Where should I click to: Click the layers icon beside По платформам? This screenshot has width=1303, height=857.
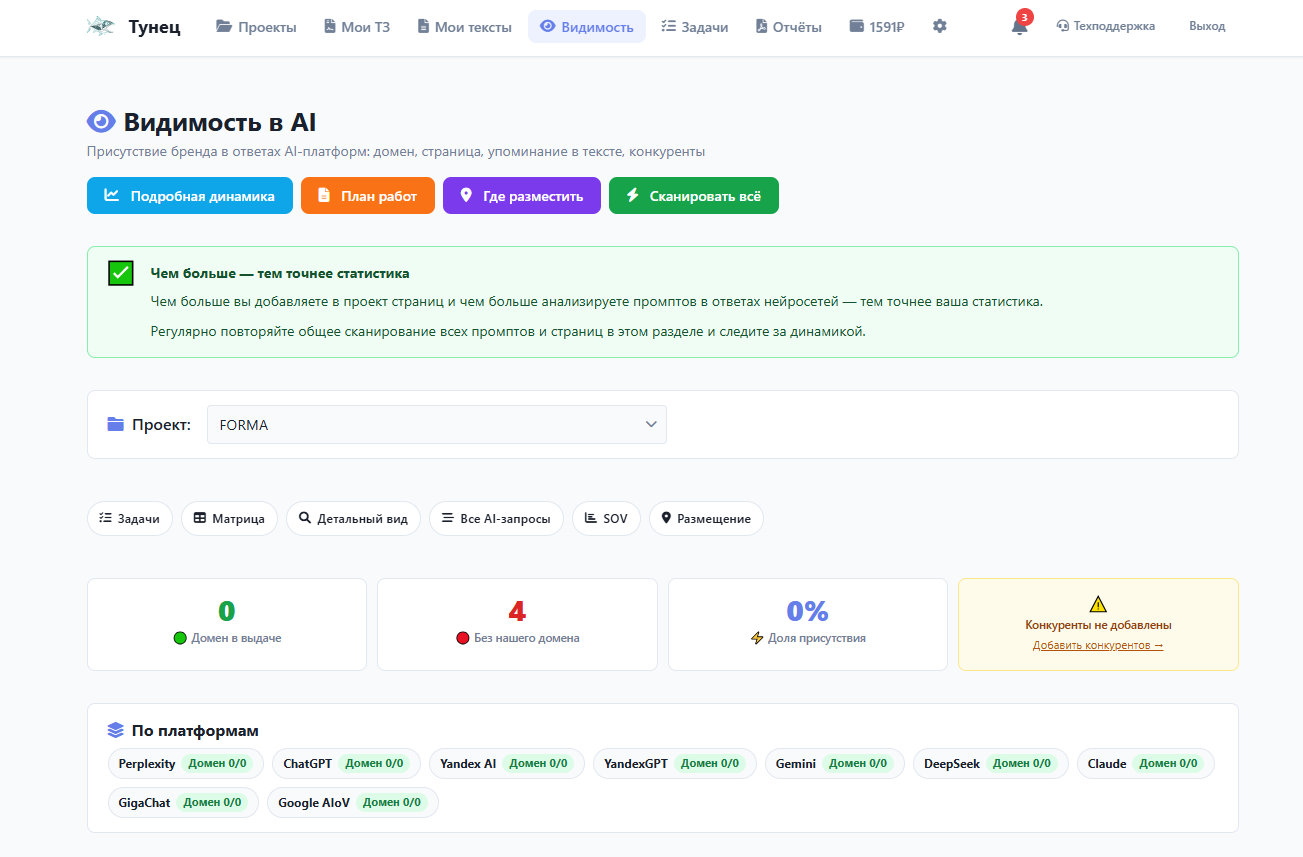(116, 731)
